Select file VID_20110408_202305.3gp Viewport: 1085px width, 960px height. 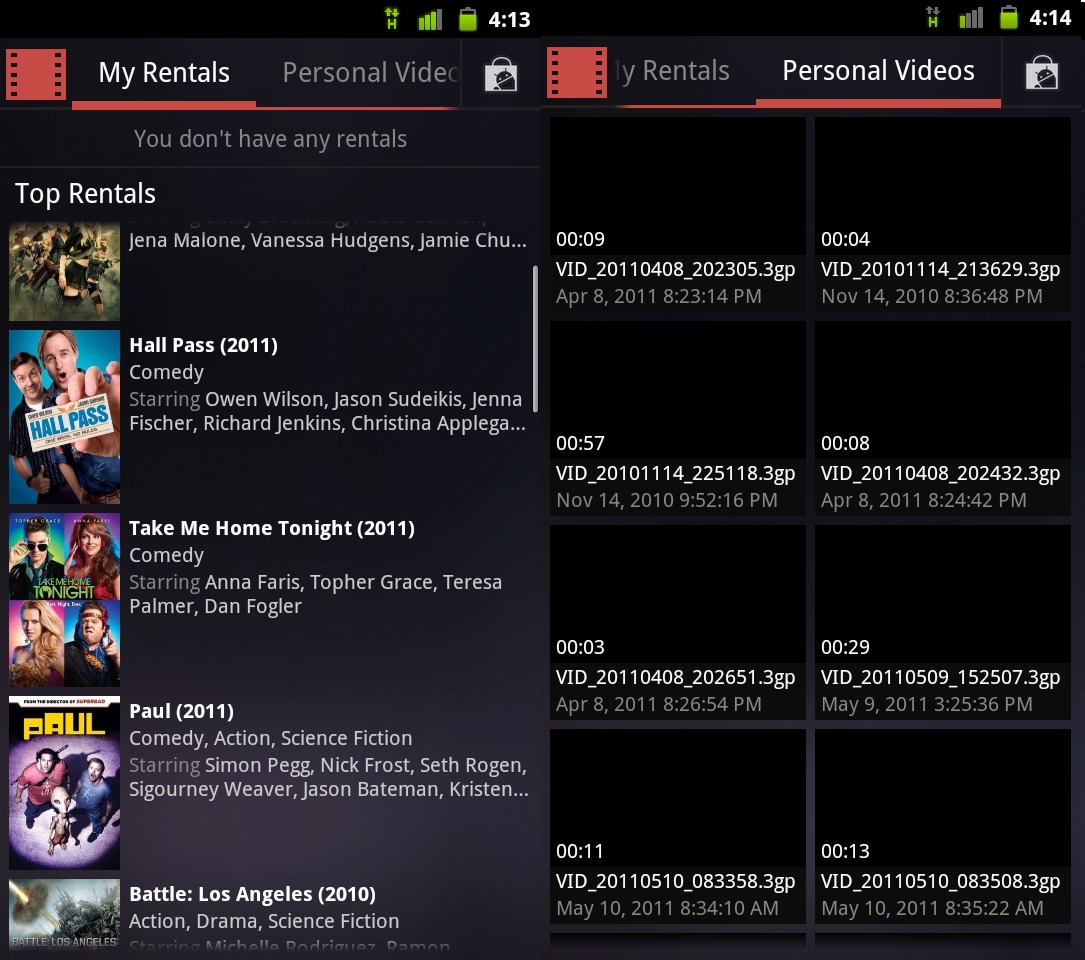pyautogui.click(x=675, y=269)
